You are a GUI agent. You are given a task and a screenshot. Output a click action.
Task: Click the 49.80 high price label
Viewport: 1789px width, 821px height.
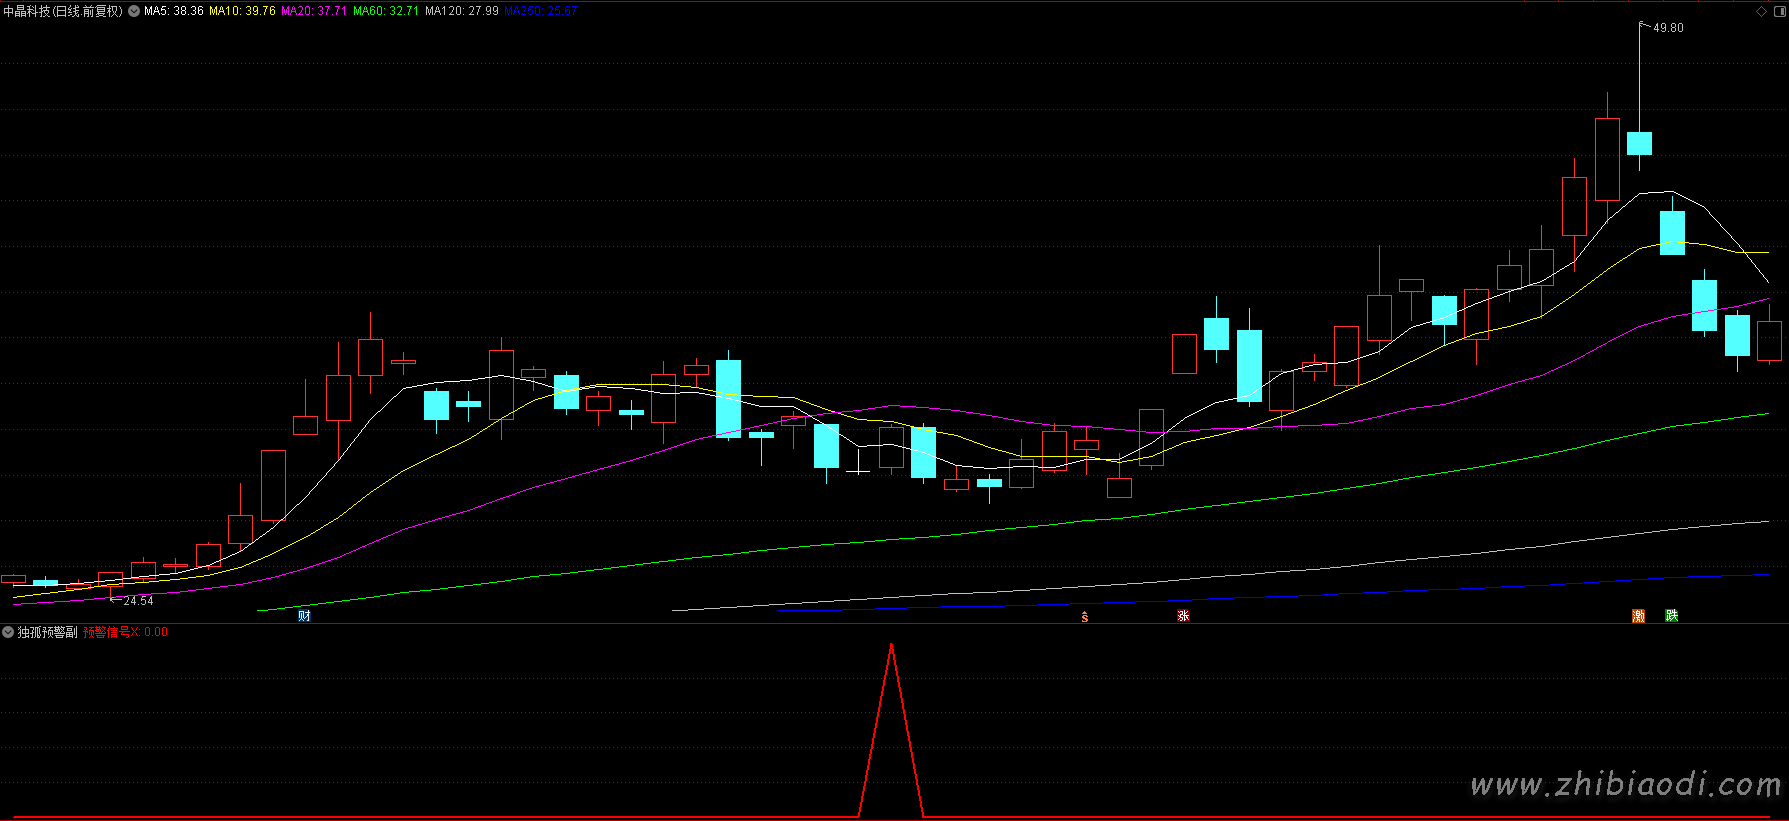coord(1668,28)
